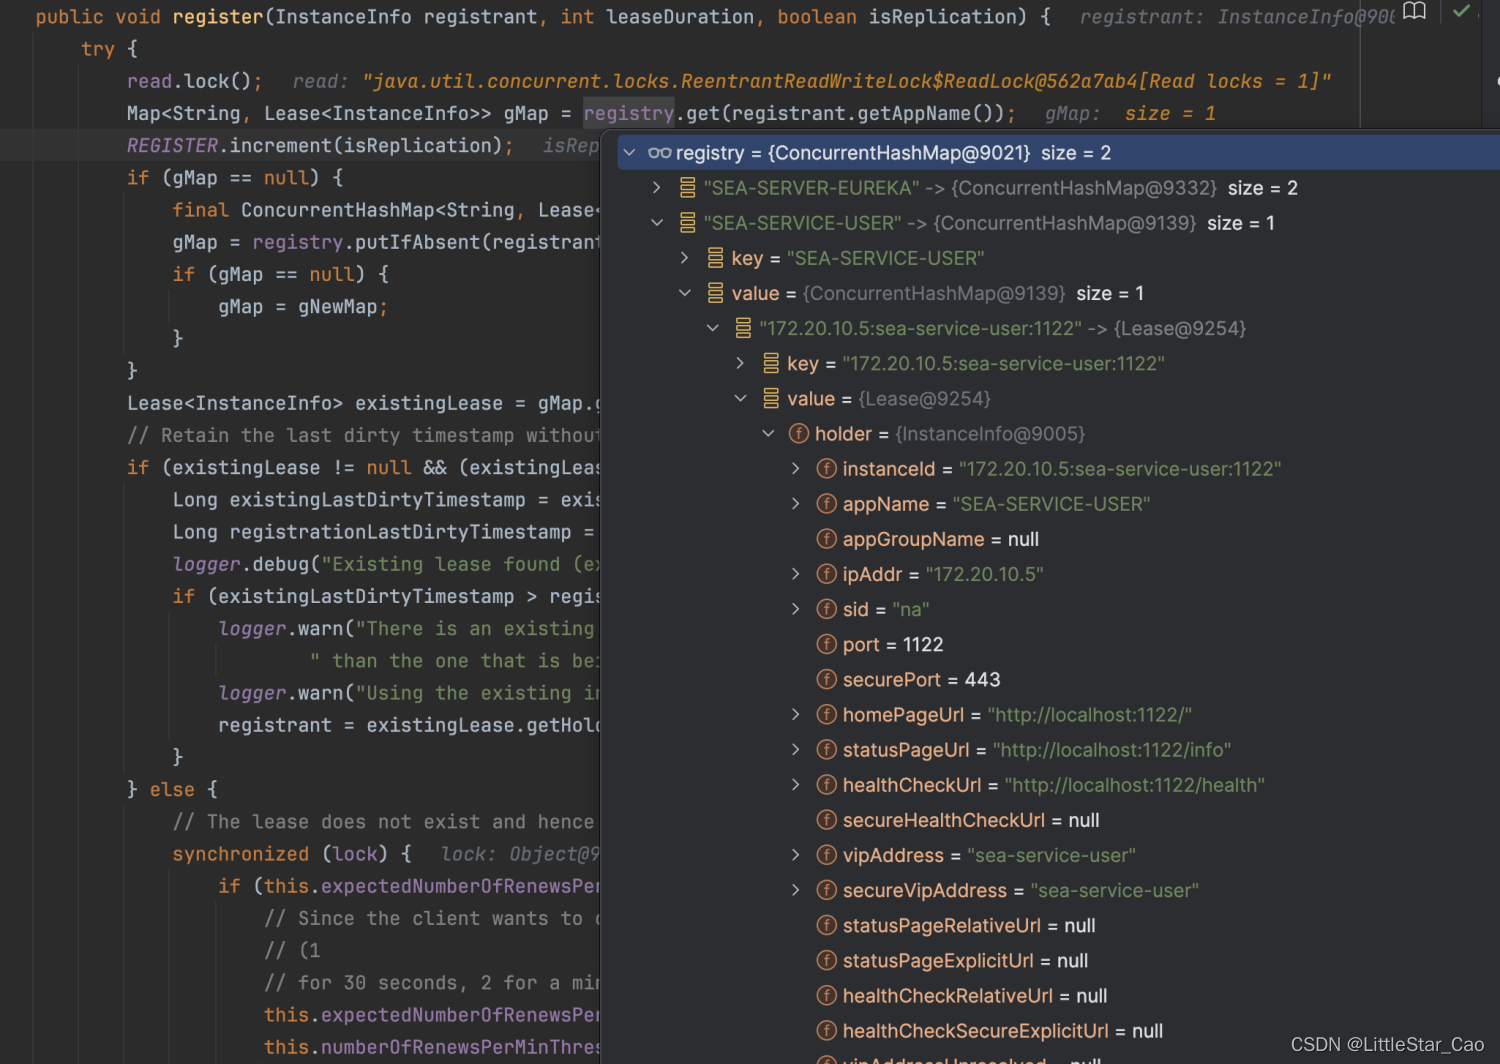Click the green inspections checkmark icon
This screenshot has width=1500, height=1064.
pyautogui.click(x=1461, y=11)
